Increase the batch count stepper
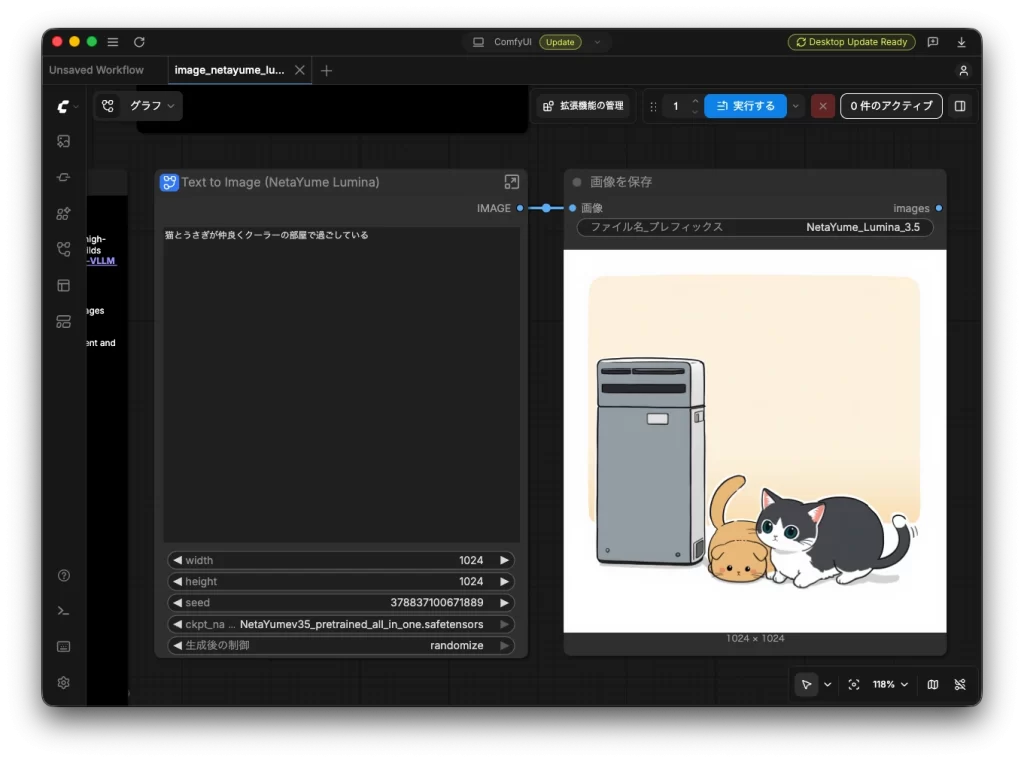The height and width of the screenshot is (762, 1024). click(x=695, y=101)
